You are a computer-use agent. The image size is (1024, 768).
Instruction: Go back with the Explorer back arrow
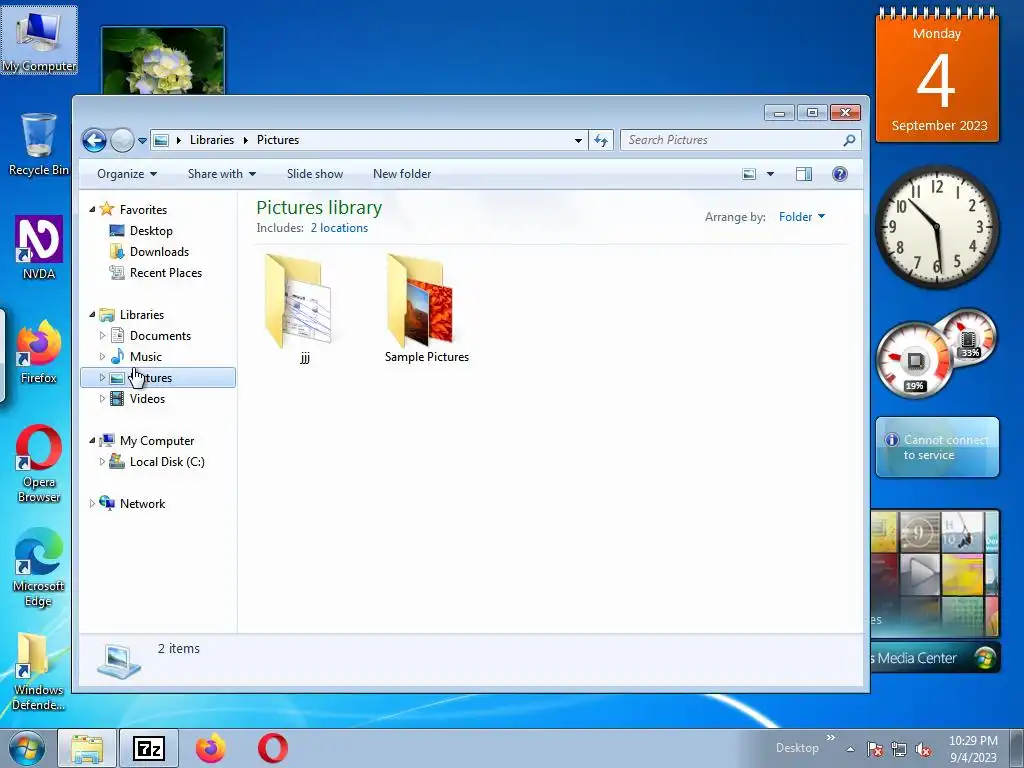(x=94, y=140)
